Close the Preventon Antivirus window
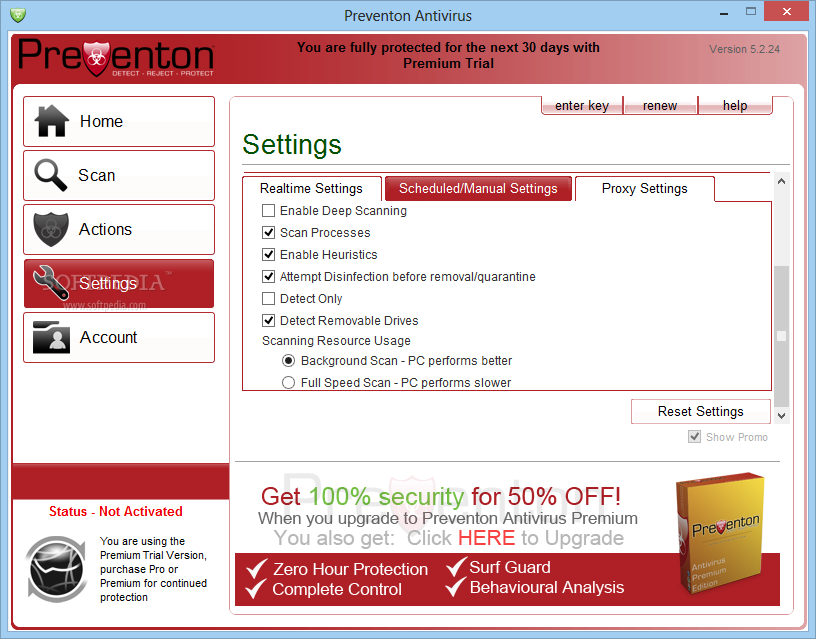This screenshot has height=639, width=816. coord(787,11)
